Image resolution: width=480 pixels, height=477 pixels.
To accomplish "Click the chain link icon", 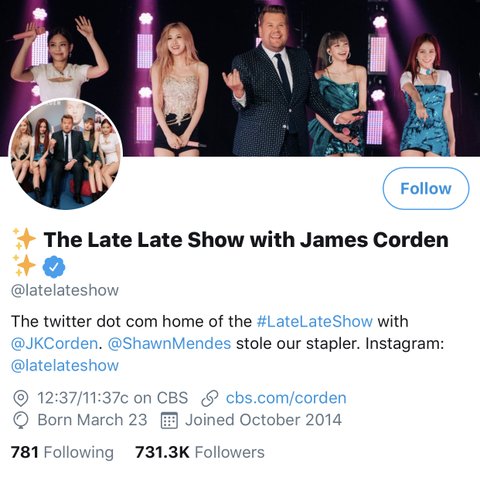I will (210, 398).
